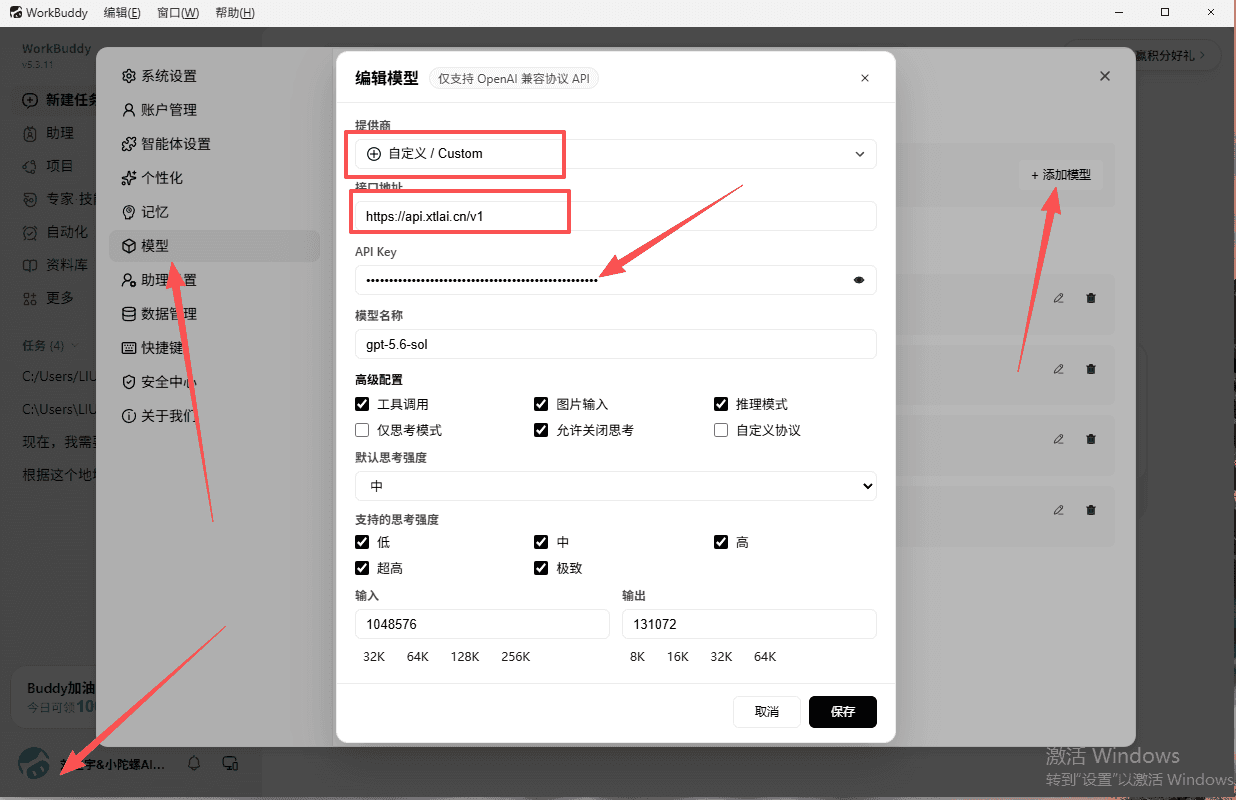
Task: Click the 输出 field showing 131072
Action: click(749, 624)
